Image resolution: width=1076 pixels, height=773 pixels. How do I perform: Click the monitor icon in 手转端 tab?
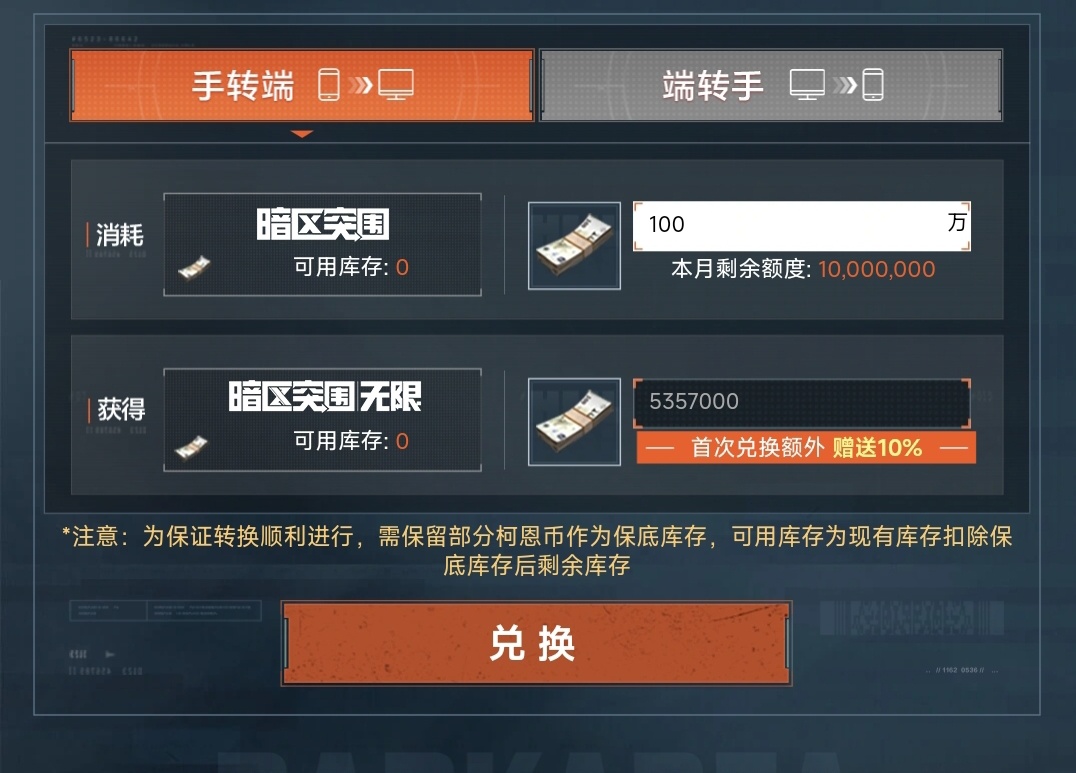tap(396, 85)
